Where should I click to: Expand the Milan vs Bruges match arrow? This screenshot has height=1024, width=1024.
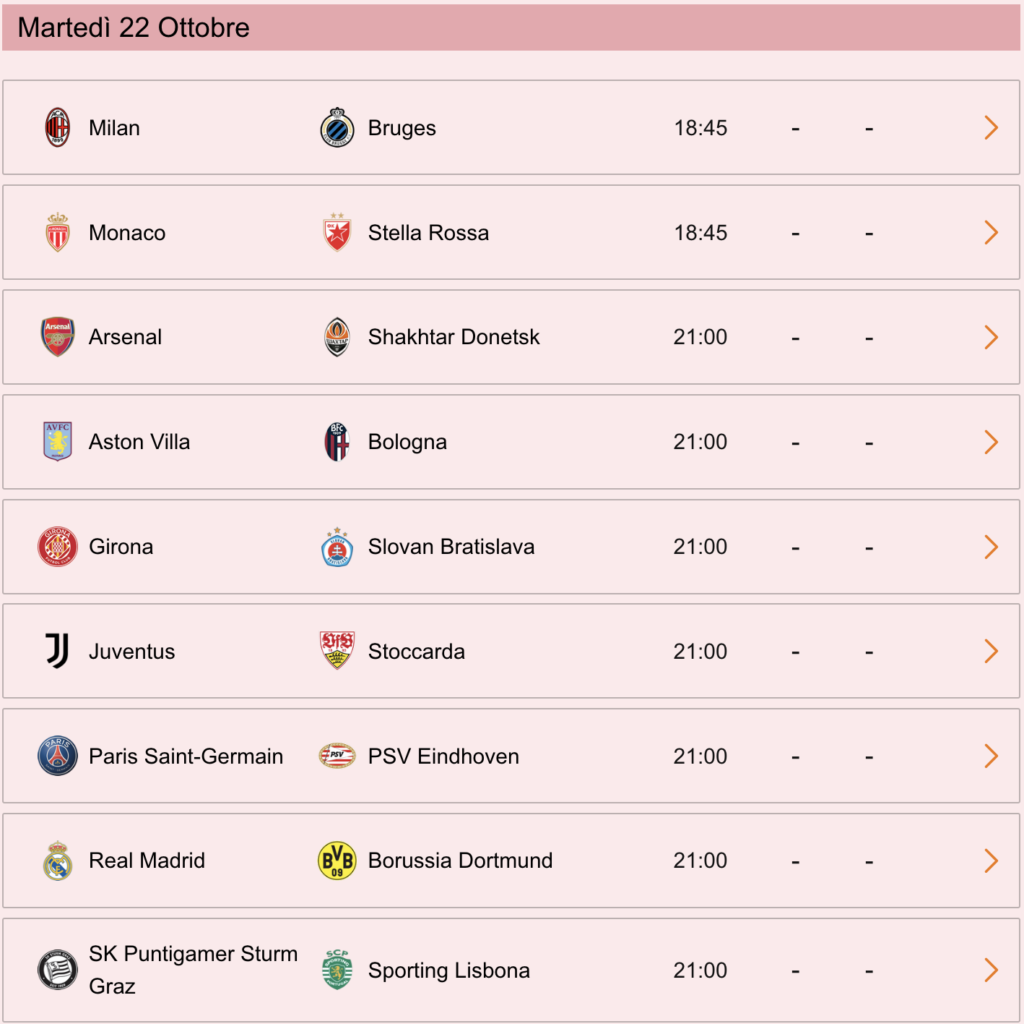991,127
